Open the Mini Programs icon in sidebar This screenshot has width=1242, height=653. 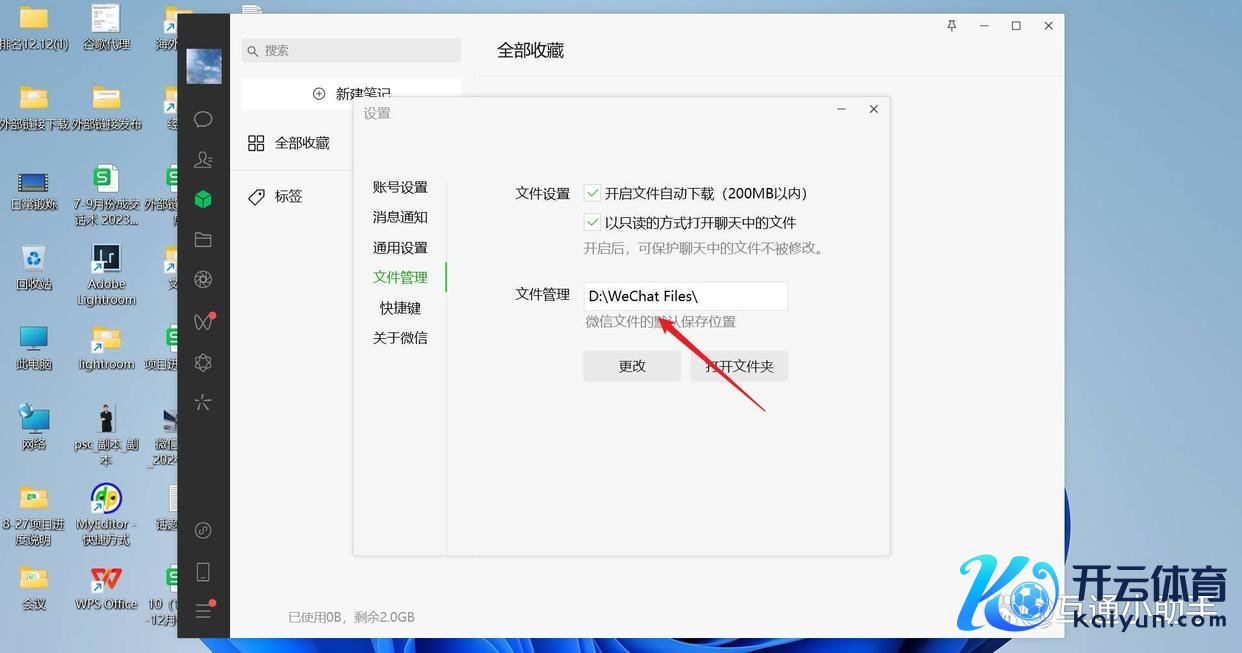coord(203,362)
